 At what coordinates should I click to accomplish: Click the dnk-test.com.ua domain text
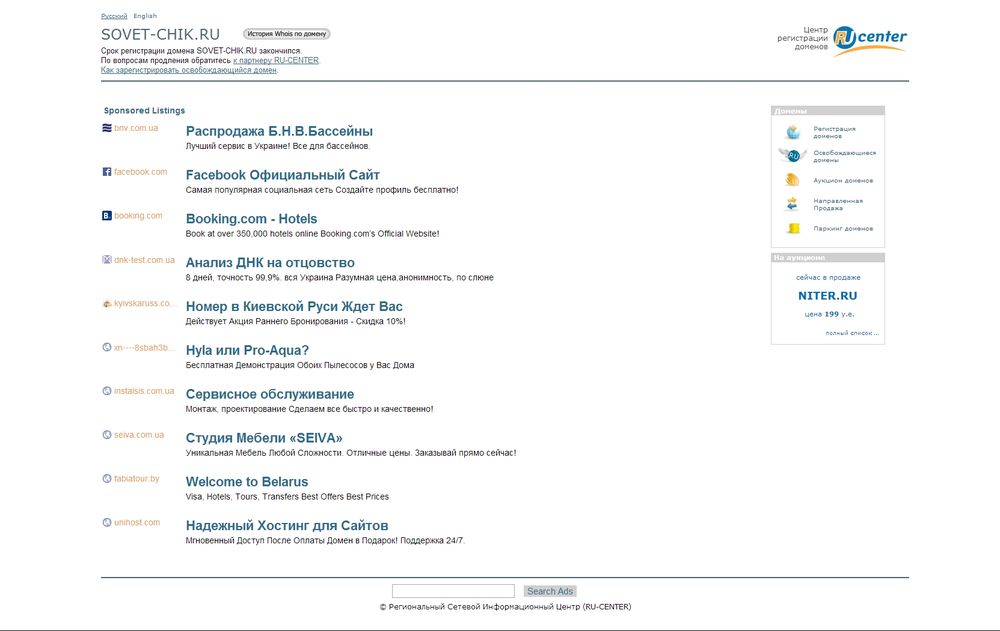click(x=144, y=260)
